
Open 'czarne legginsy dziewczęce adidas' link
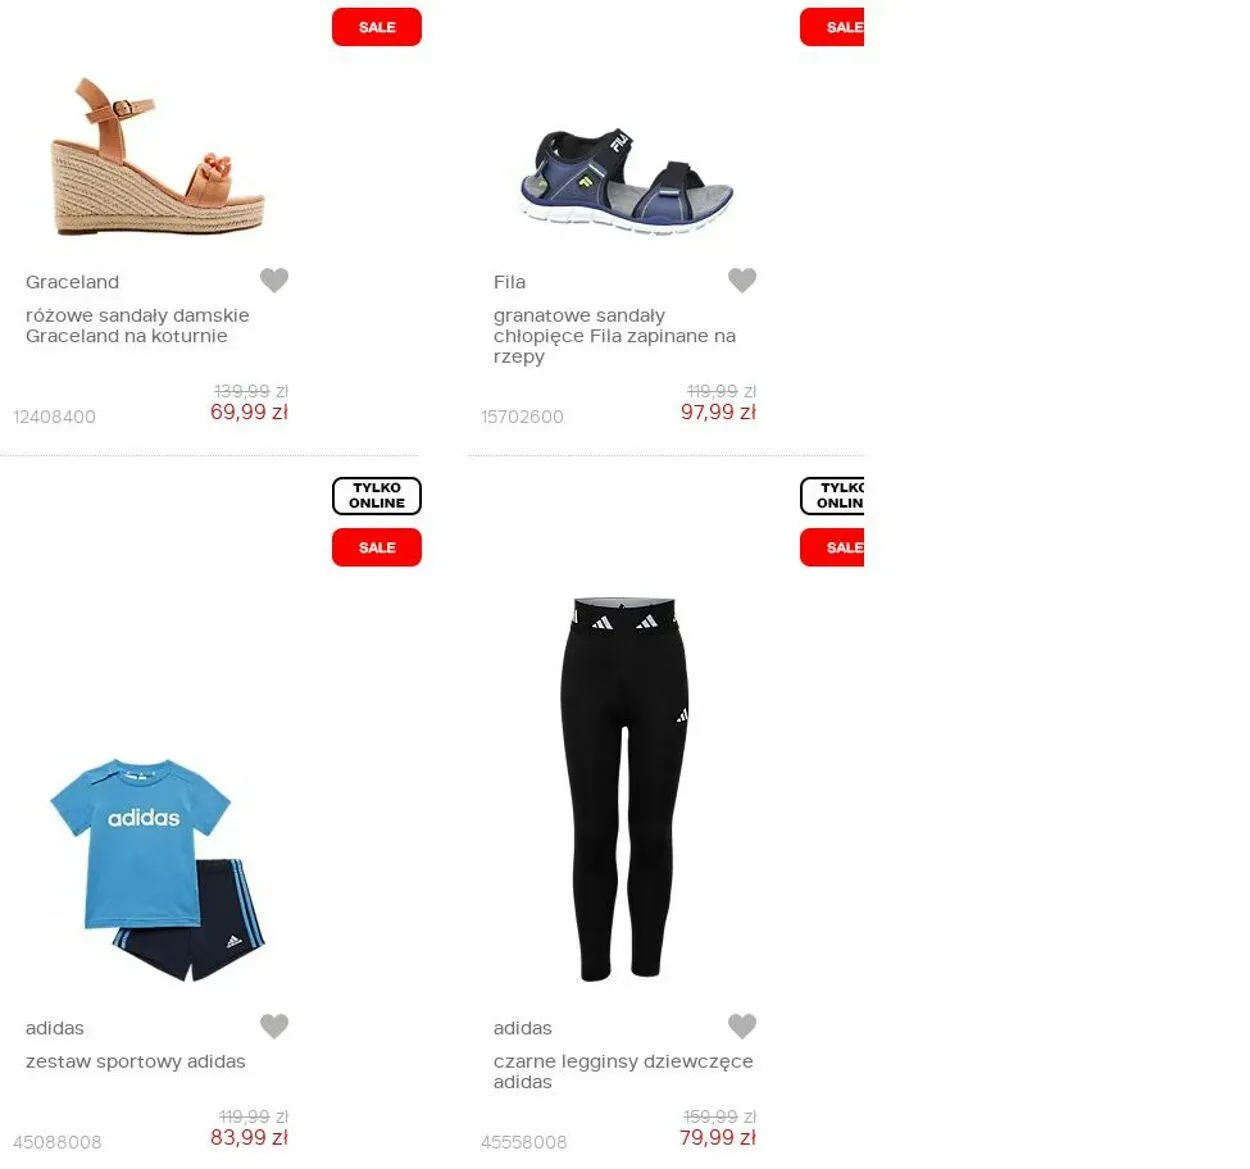tap(623, 1071)
